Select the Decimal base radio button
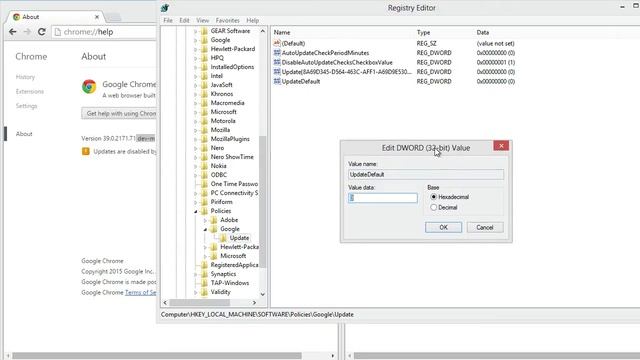640x360 pixels. (433, 207)
